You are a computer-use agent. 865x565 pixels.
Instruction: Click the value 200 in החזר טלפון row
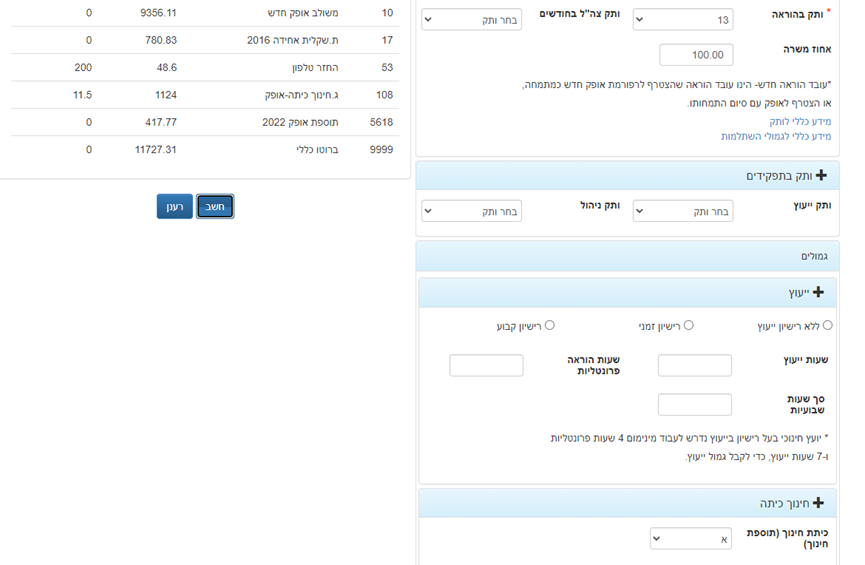tap(83, 67)
